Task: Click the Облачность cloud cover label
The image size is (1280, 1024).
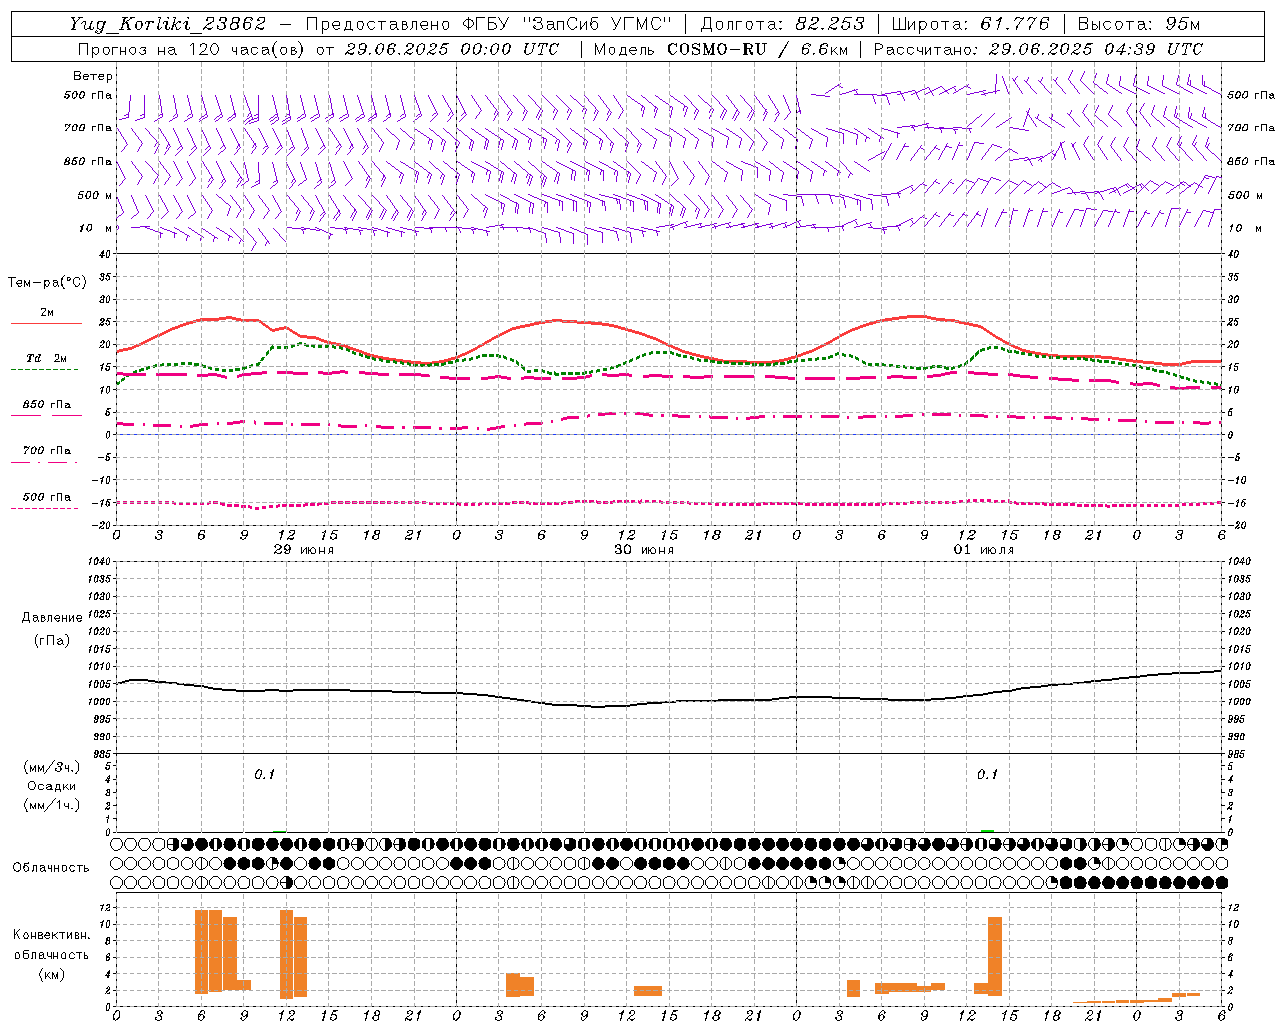Action: coord(50,867)
